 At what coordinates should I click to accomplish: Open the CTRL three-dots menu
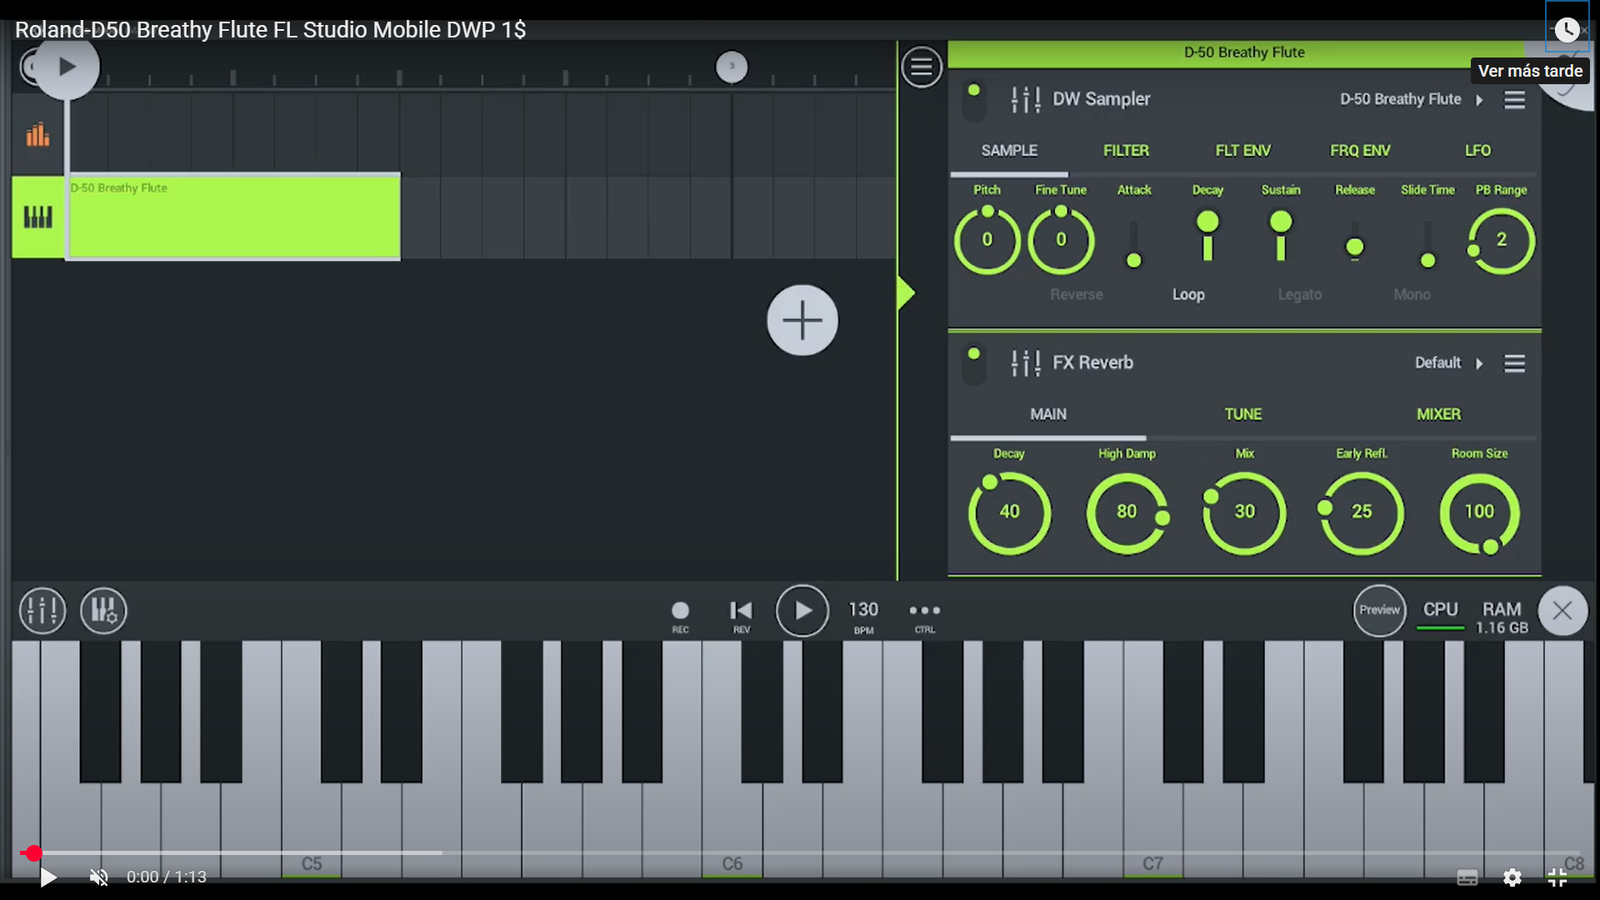[924, 611]
